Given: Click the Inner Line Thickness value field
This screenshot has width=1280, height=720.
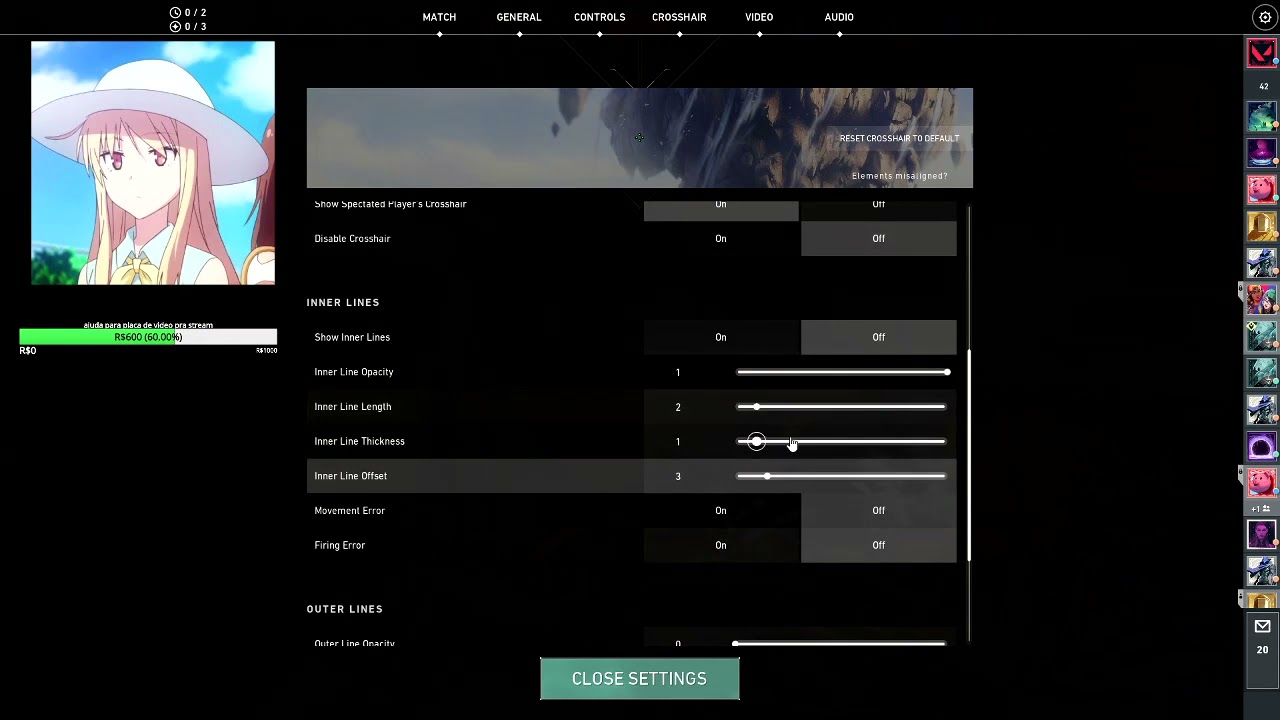Looking at the screenshot, I should pos(678,441).
